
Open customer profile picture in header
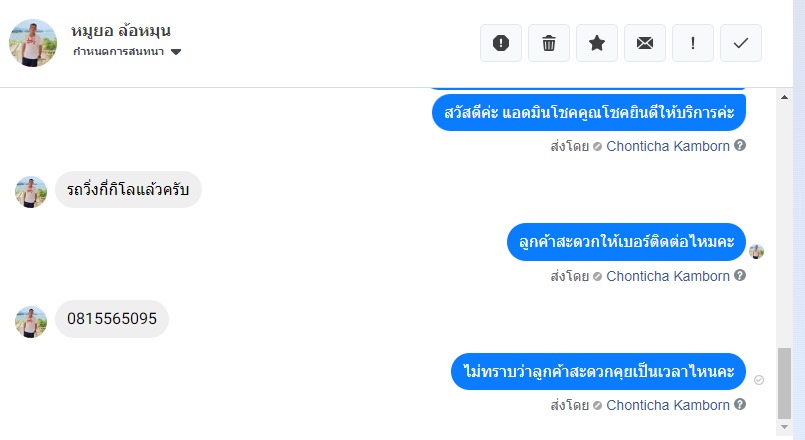coord(33,42)
